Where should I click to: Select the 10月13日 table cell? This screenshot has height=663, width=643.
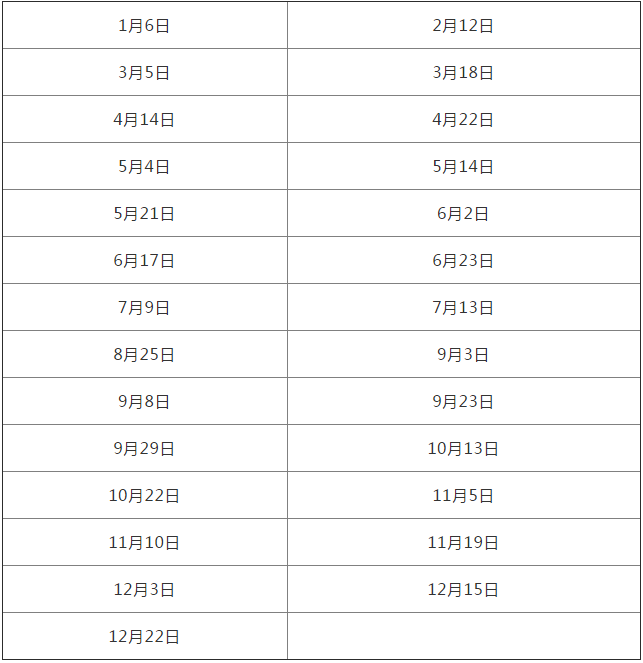coord(464,448)
